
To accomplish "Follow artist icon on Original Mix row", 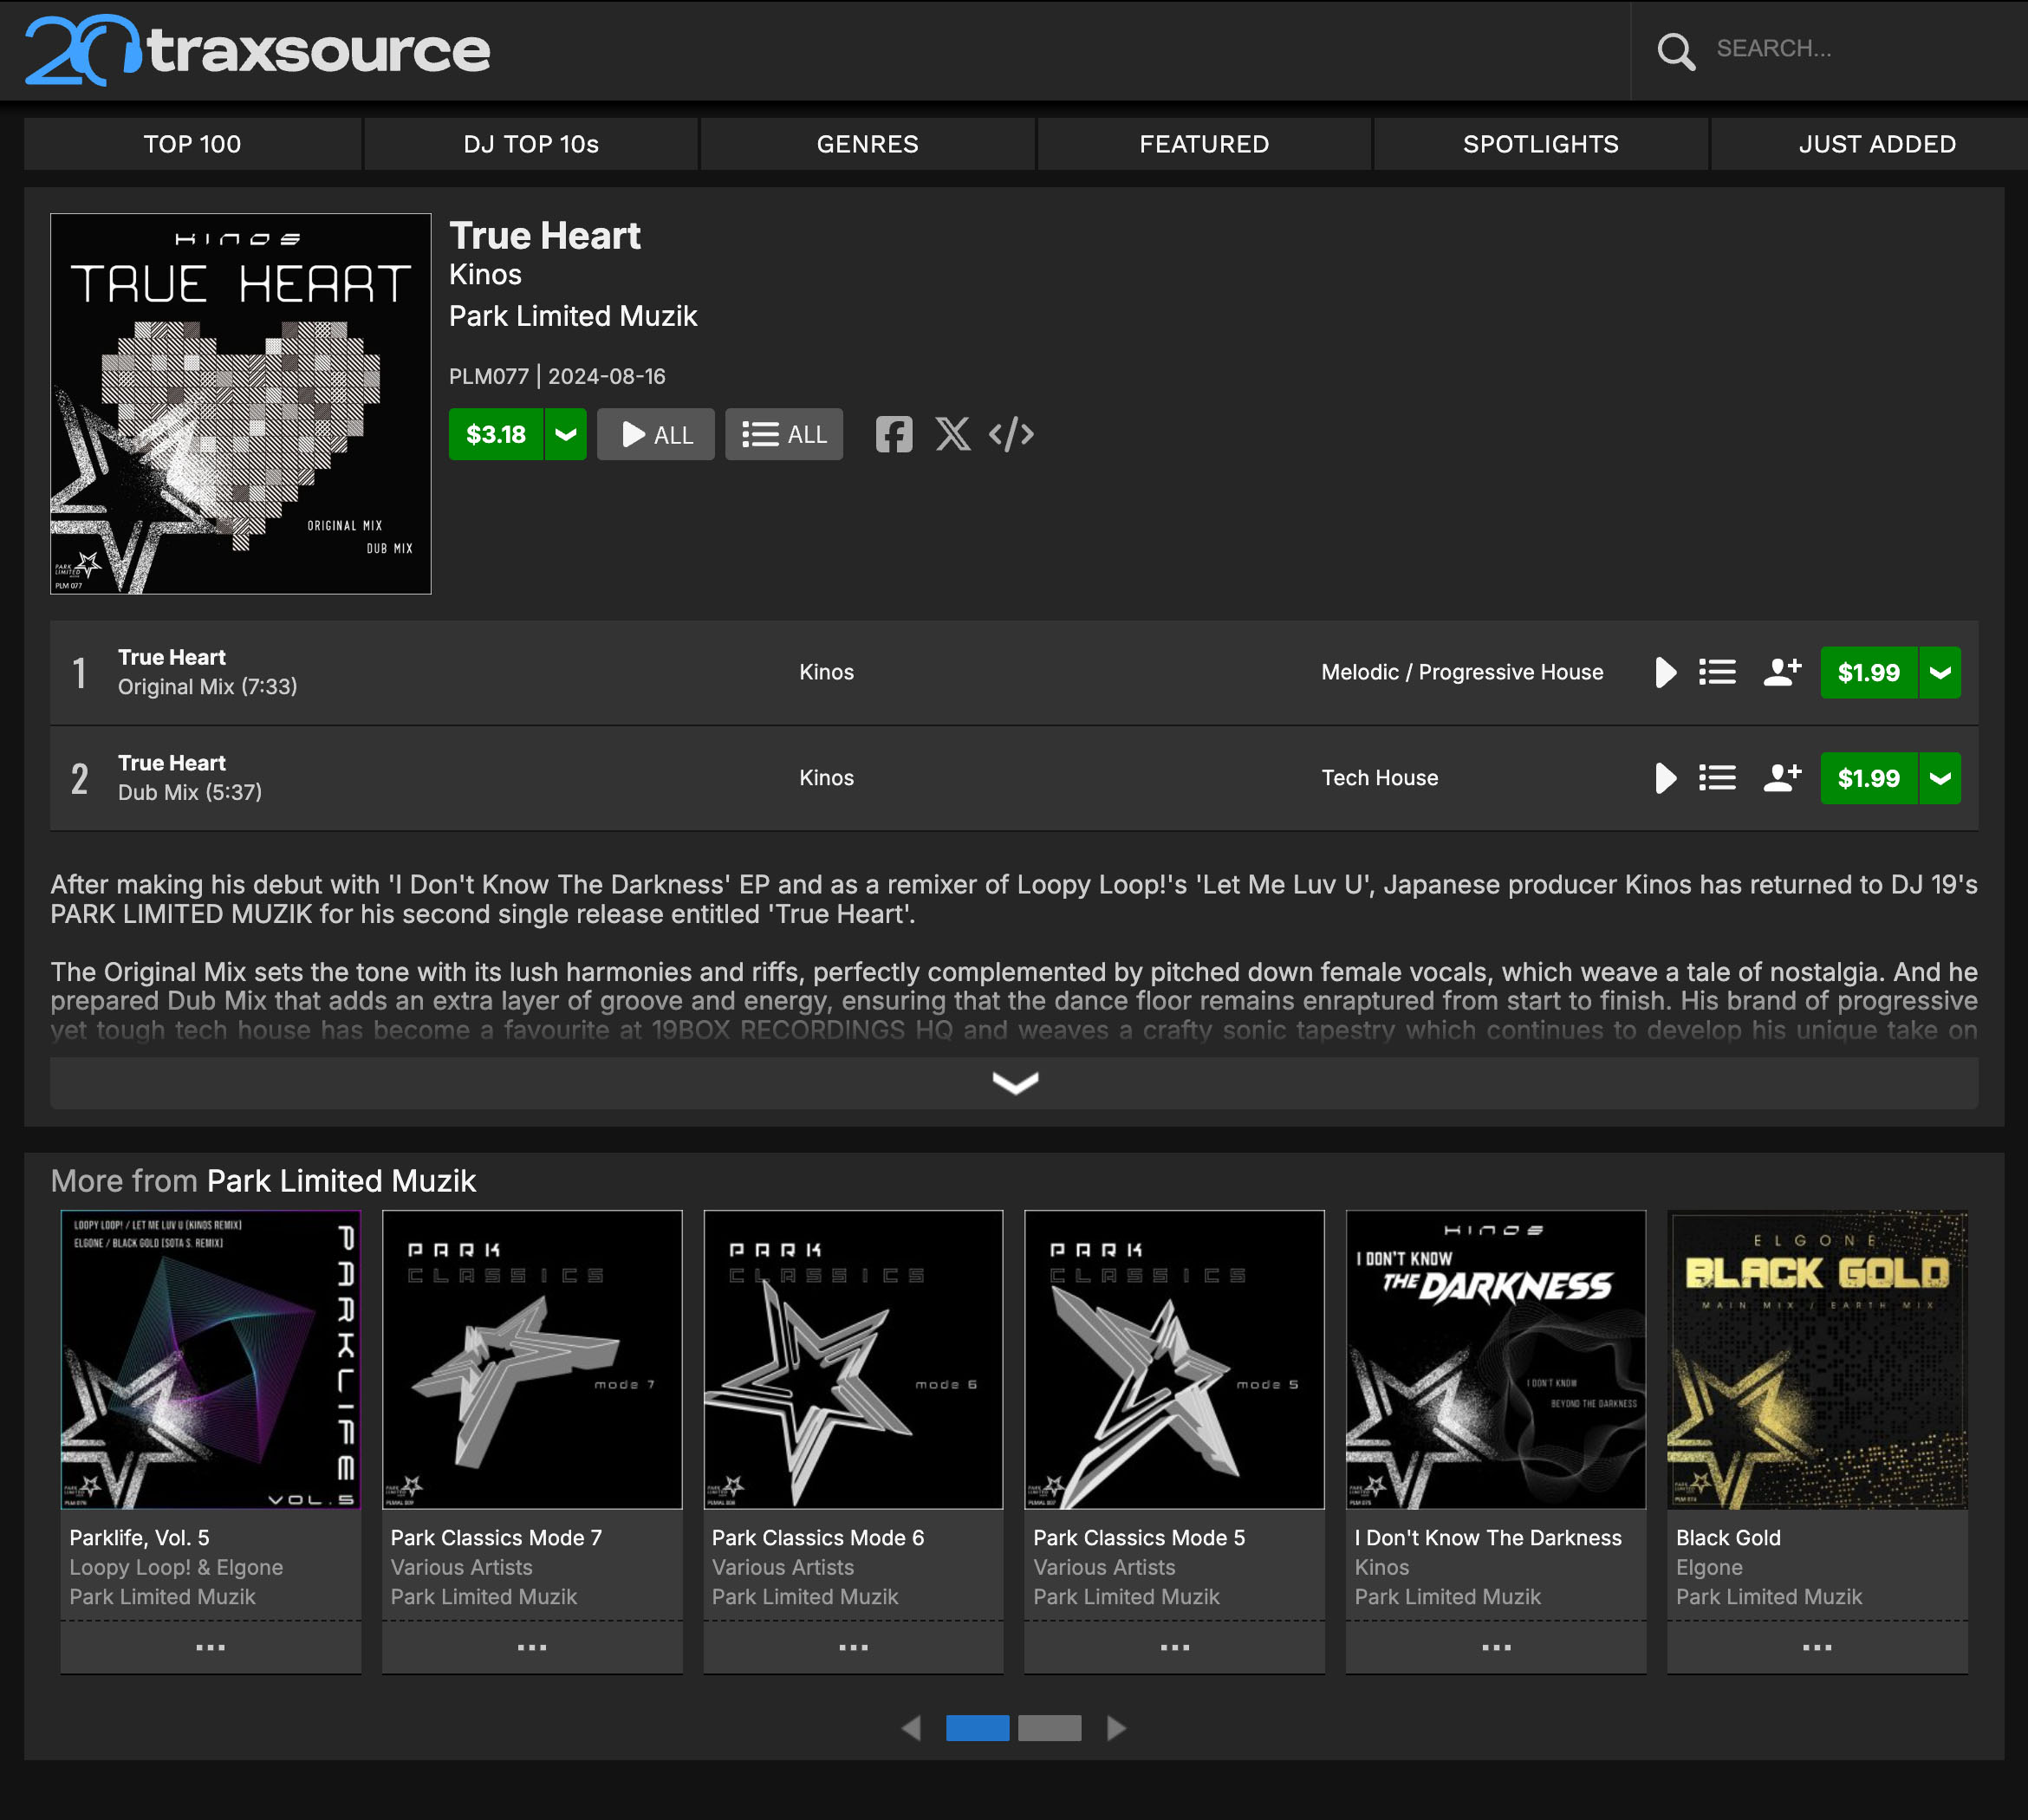I will tap(1781, 672).
